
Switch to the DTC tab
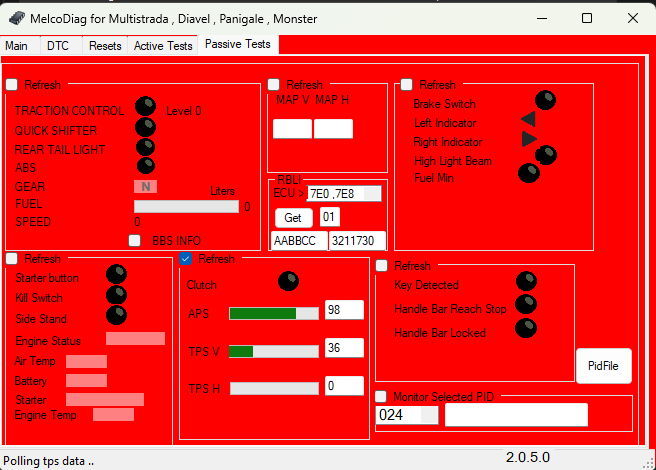[x=58, y=45]
